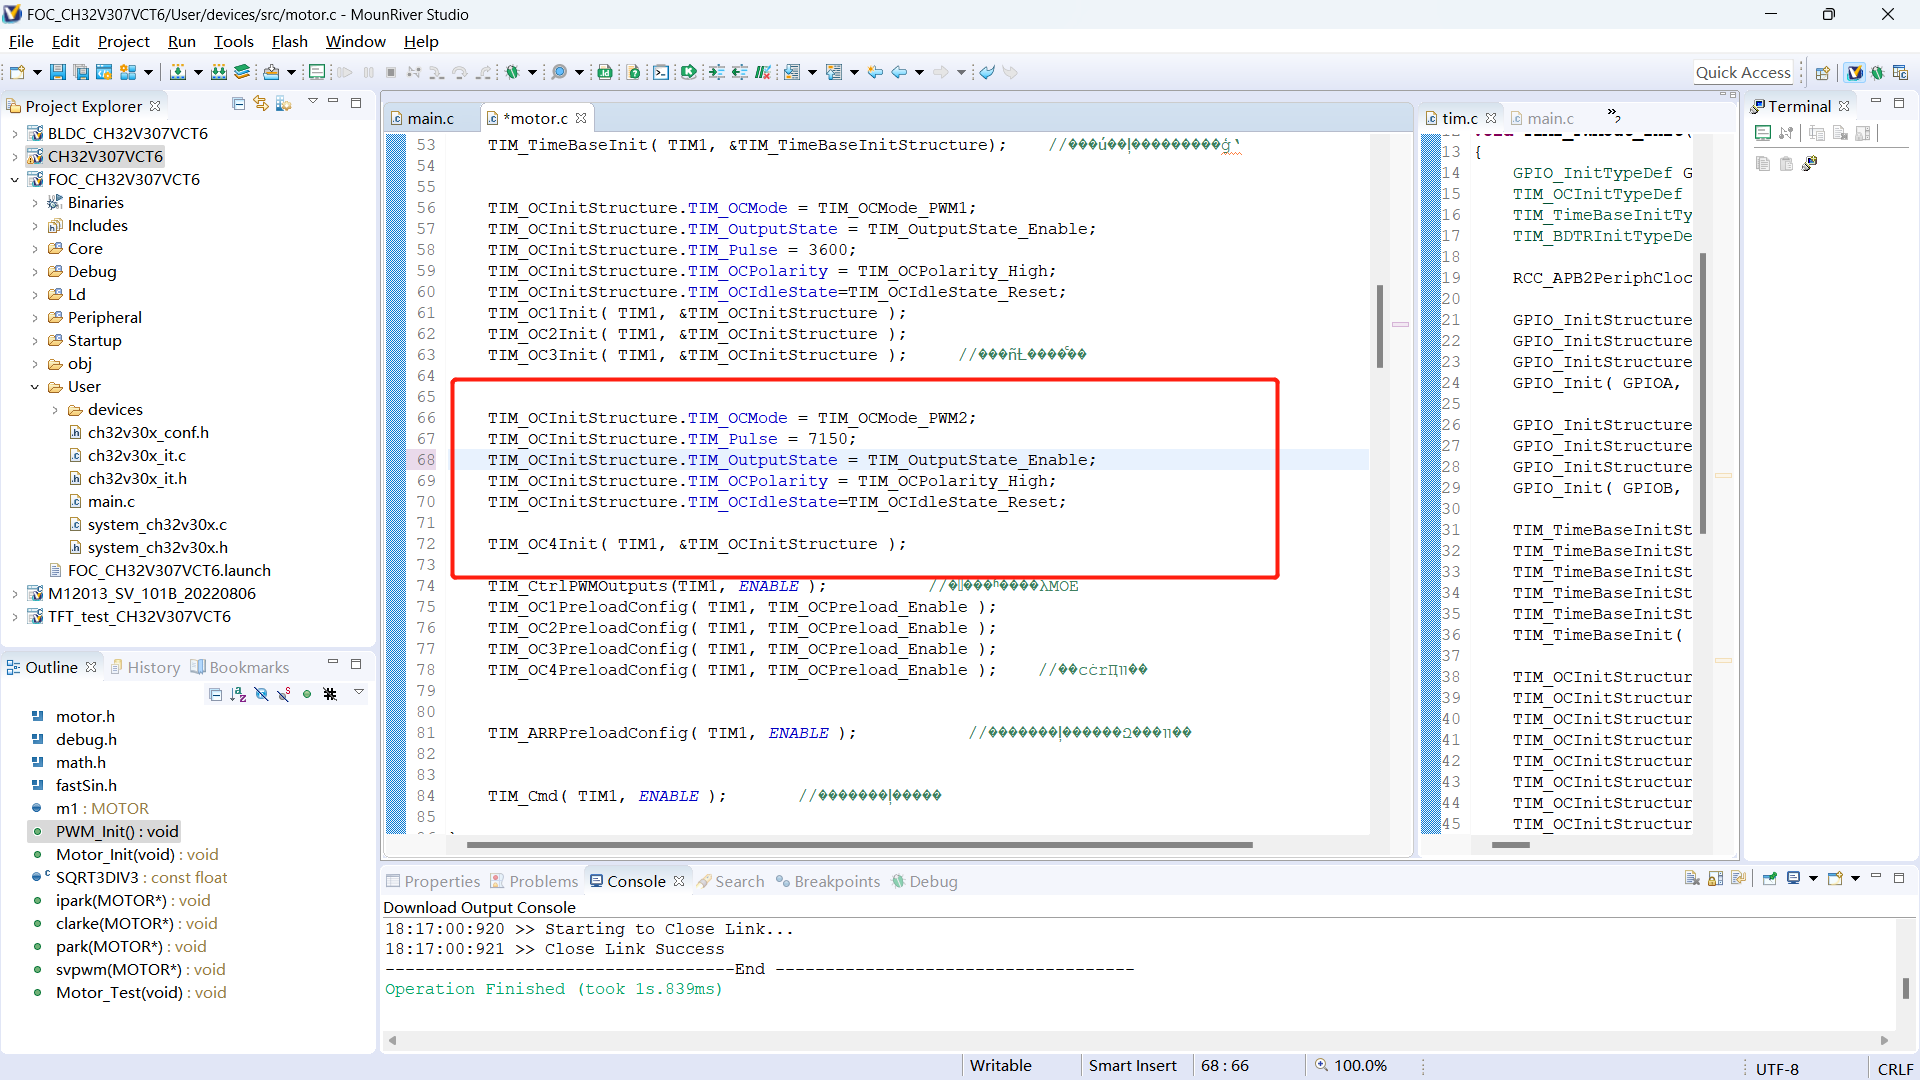Click the Quick Access field
The image size is (1920, 1080).
click(x=1742, y=72)
